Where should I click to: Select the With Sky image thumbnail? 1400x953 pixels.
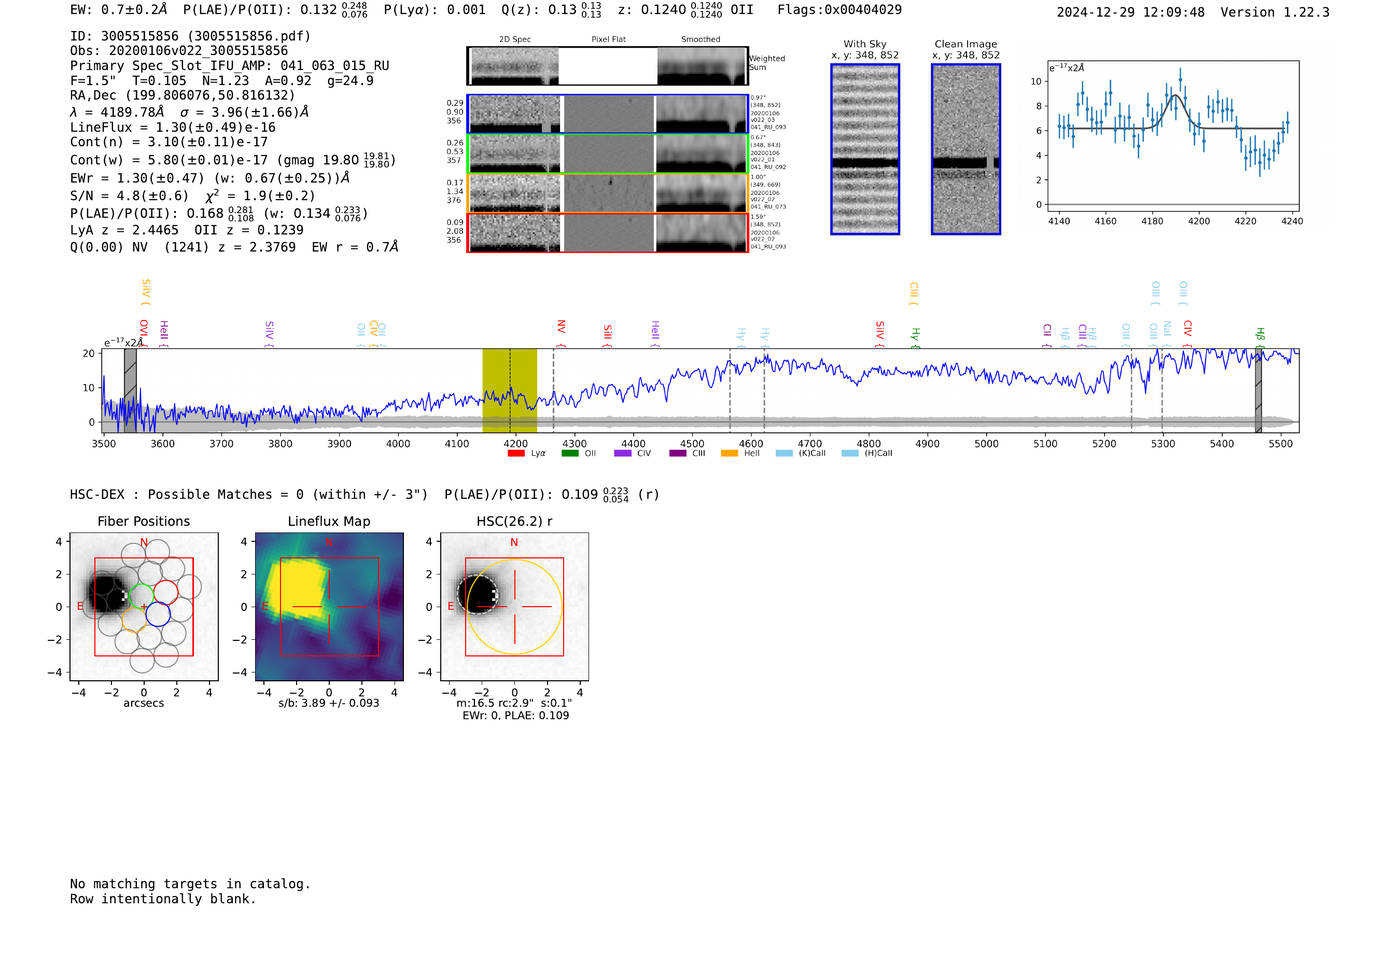click(x=865, y=149)
